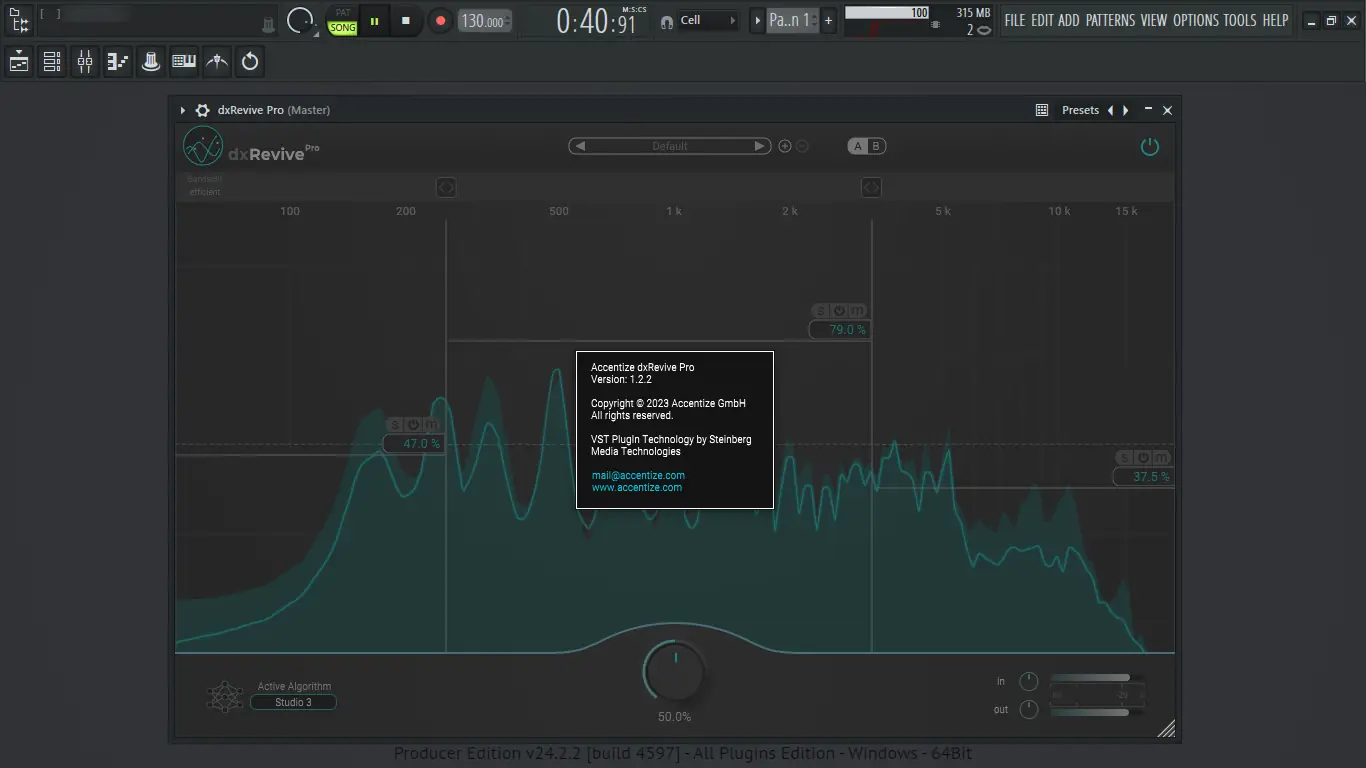Screen dimensions: 1366x768
Task: Open the Piano roll
Action: coord(118,62)
